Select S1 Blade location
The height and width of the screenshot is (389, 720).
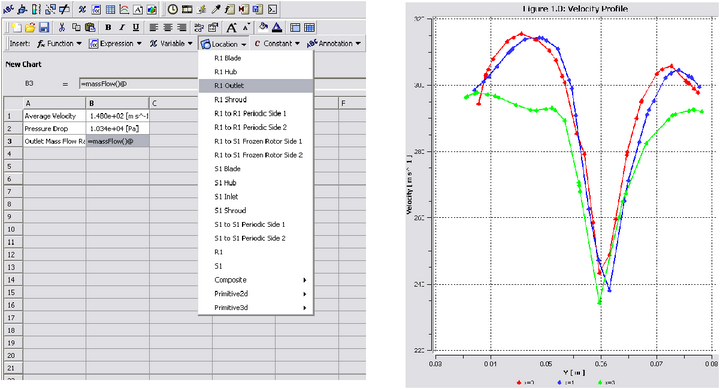[x=256, y=169]
